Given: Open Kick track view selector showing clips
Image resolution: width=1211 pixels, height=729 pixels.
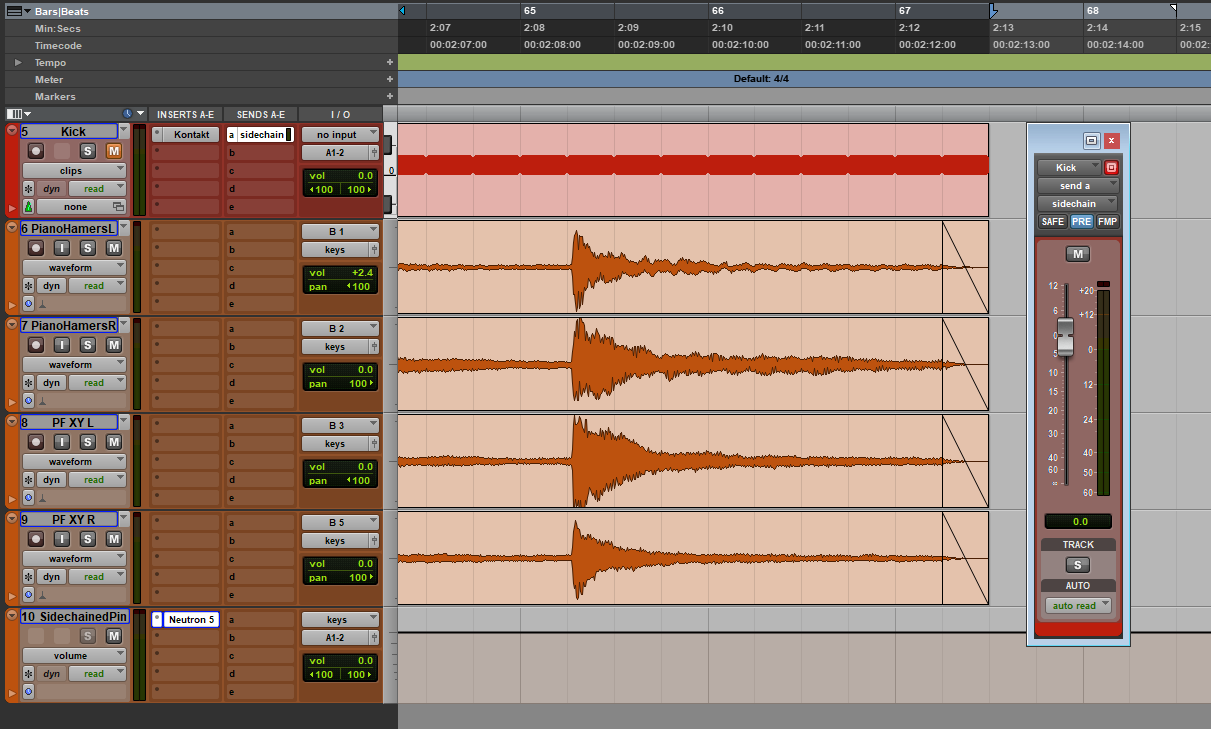Looking at the screenshot, I should click(x=74, y=171).
